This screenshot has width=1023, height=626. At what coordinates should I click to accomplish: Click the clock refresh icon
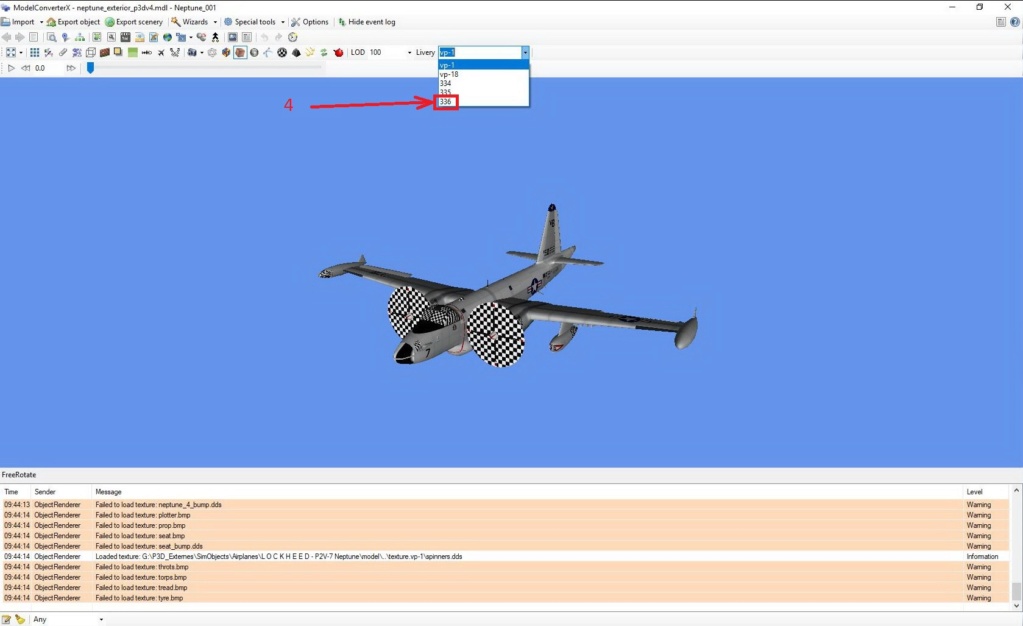click(x=293, y=37)
